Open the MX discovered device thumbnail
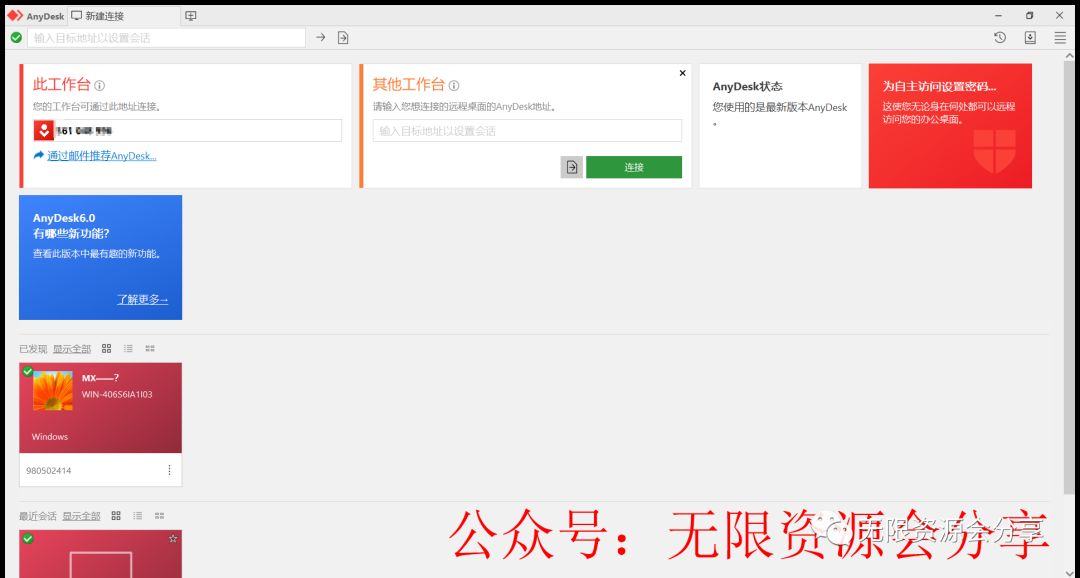Viewport: 1080px width, 578px height. pyautogui.click(x=101, y=408)
